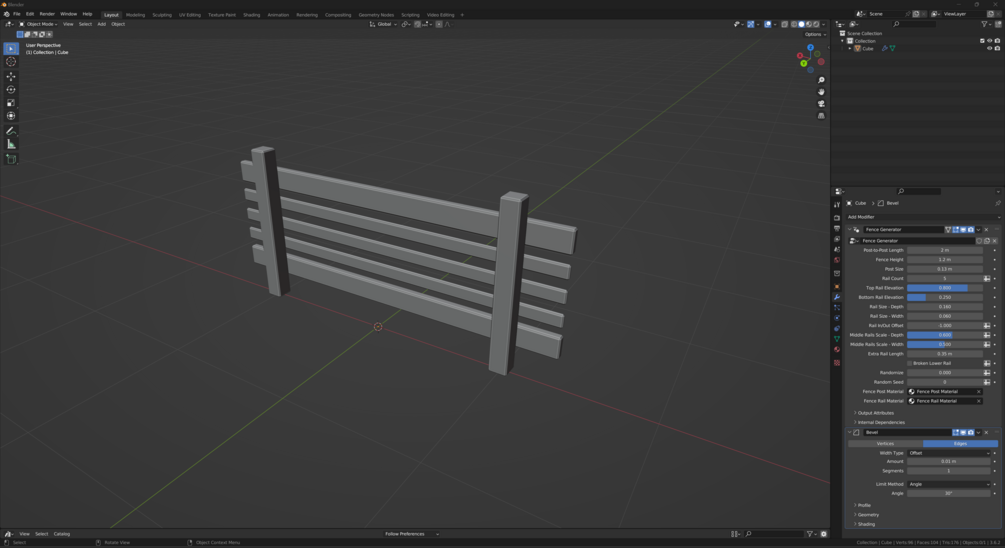
Task: Open the Tool properties tab
Action: [x=837, y=205]
